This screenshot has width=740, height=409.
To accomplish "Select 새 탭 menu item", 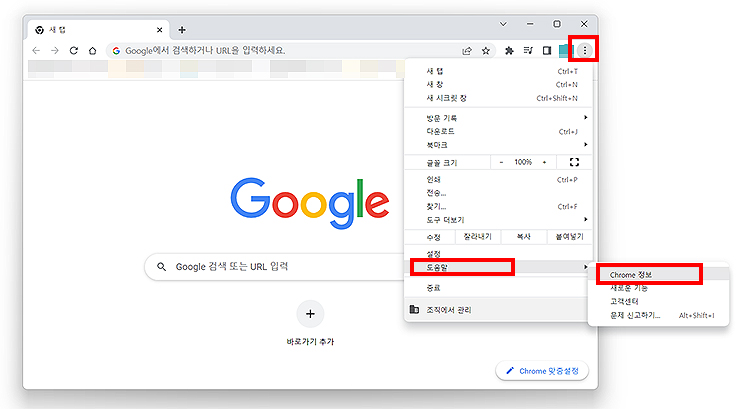I will coord(498,71).
